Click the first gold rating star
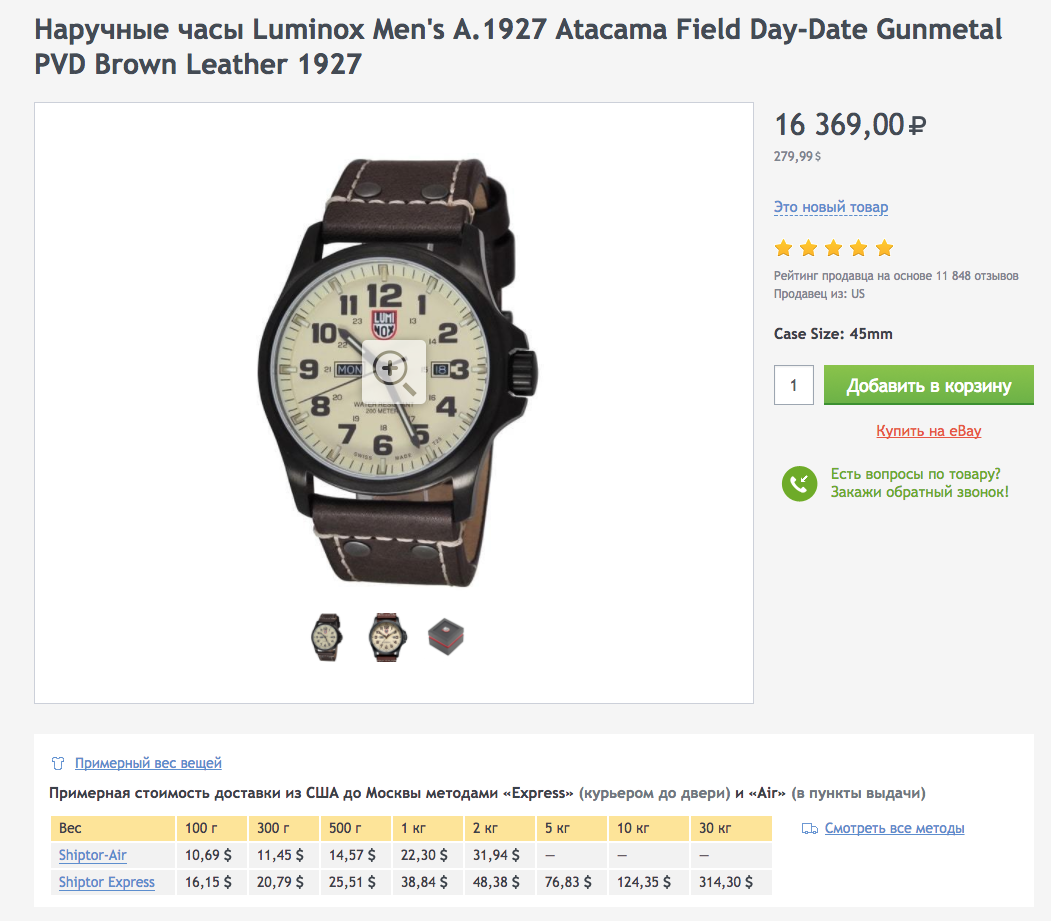The width and height of the screenshot is (1051, 921). tap(783, 248)
